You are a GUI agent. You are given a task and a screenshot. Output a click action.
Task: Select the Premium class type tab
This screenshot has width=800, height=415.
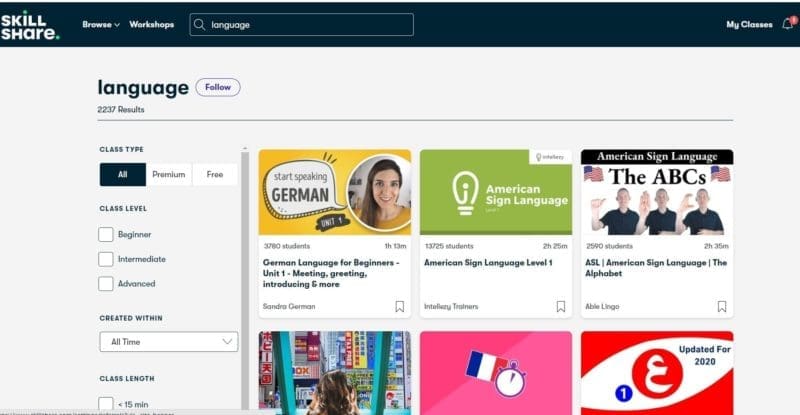point(169,175)
